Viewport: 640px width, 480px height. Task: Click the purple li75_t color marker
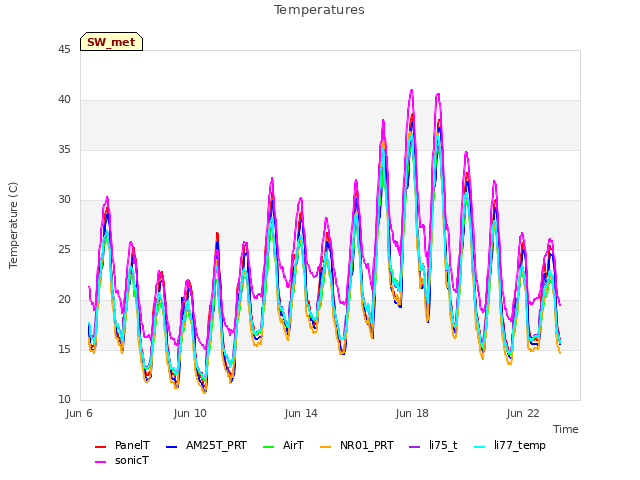(x=414, y=447)
